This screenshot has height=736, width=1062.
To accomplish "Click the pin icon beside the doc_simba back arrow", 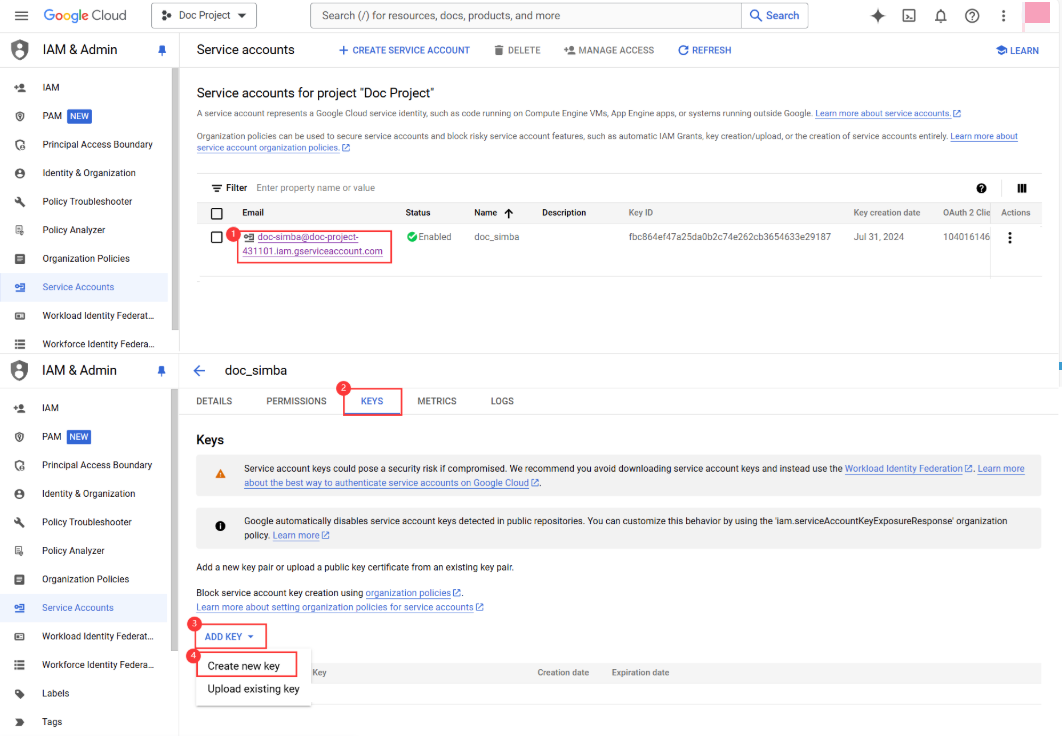I will (161, 371).
